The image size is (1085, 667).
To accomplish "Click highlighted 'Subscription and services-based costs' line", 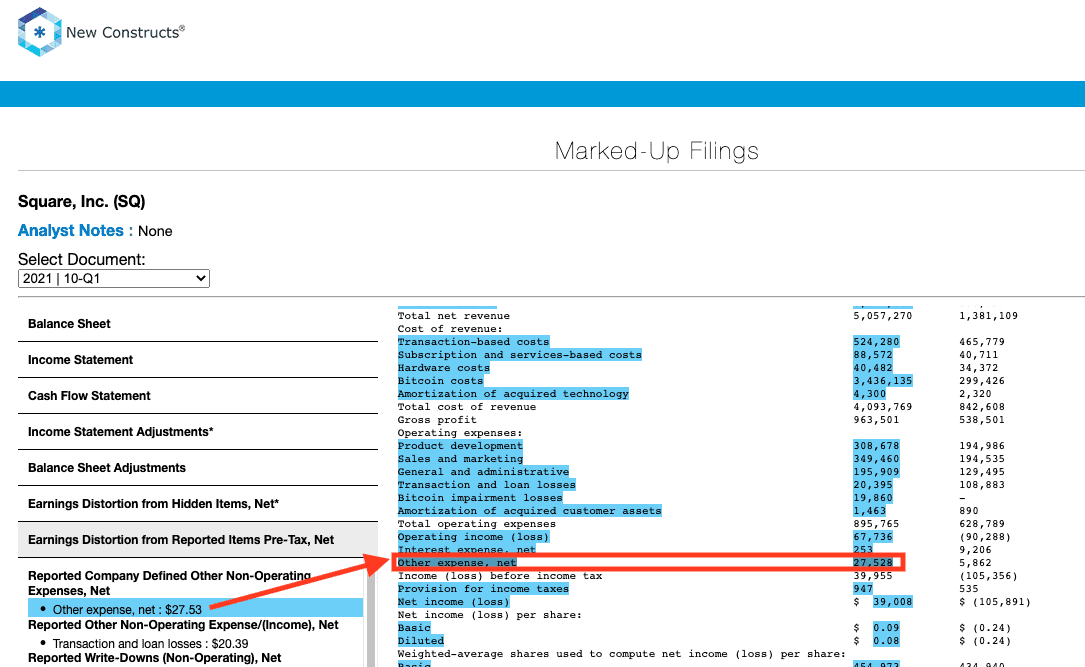I will [520, 355].
